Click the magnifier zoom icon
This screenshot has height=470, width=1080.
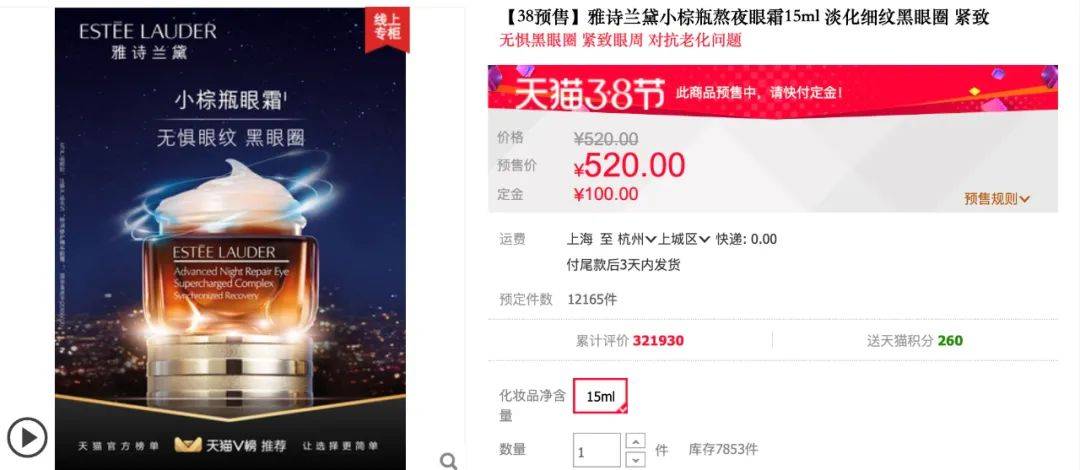448,461
